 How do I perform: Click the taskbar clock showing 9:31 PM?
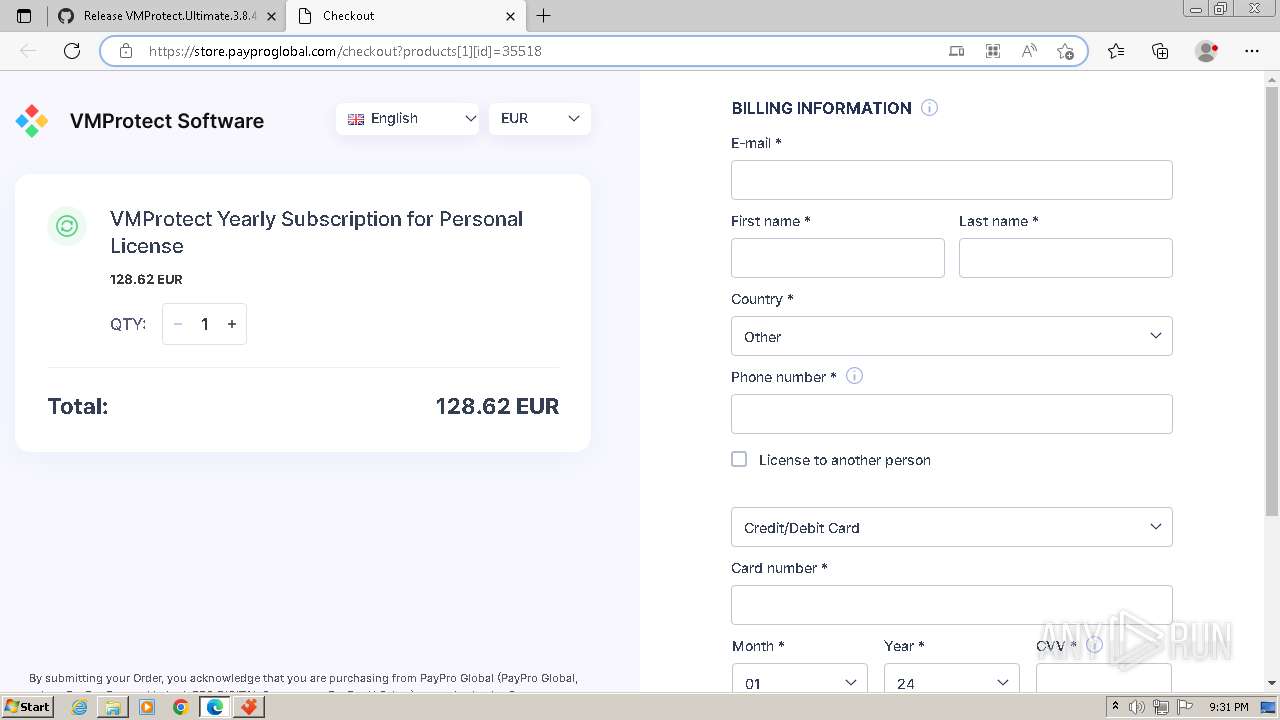(x=1228, y=707)
